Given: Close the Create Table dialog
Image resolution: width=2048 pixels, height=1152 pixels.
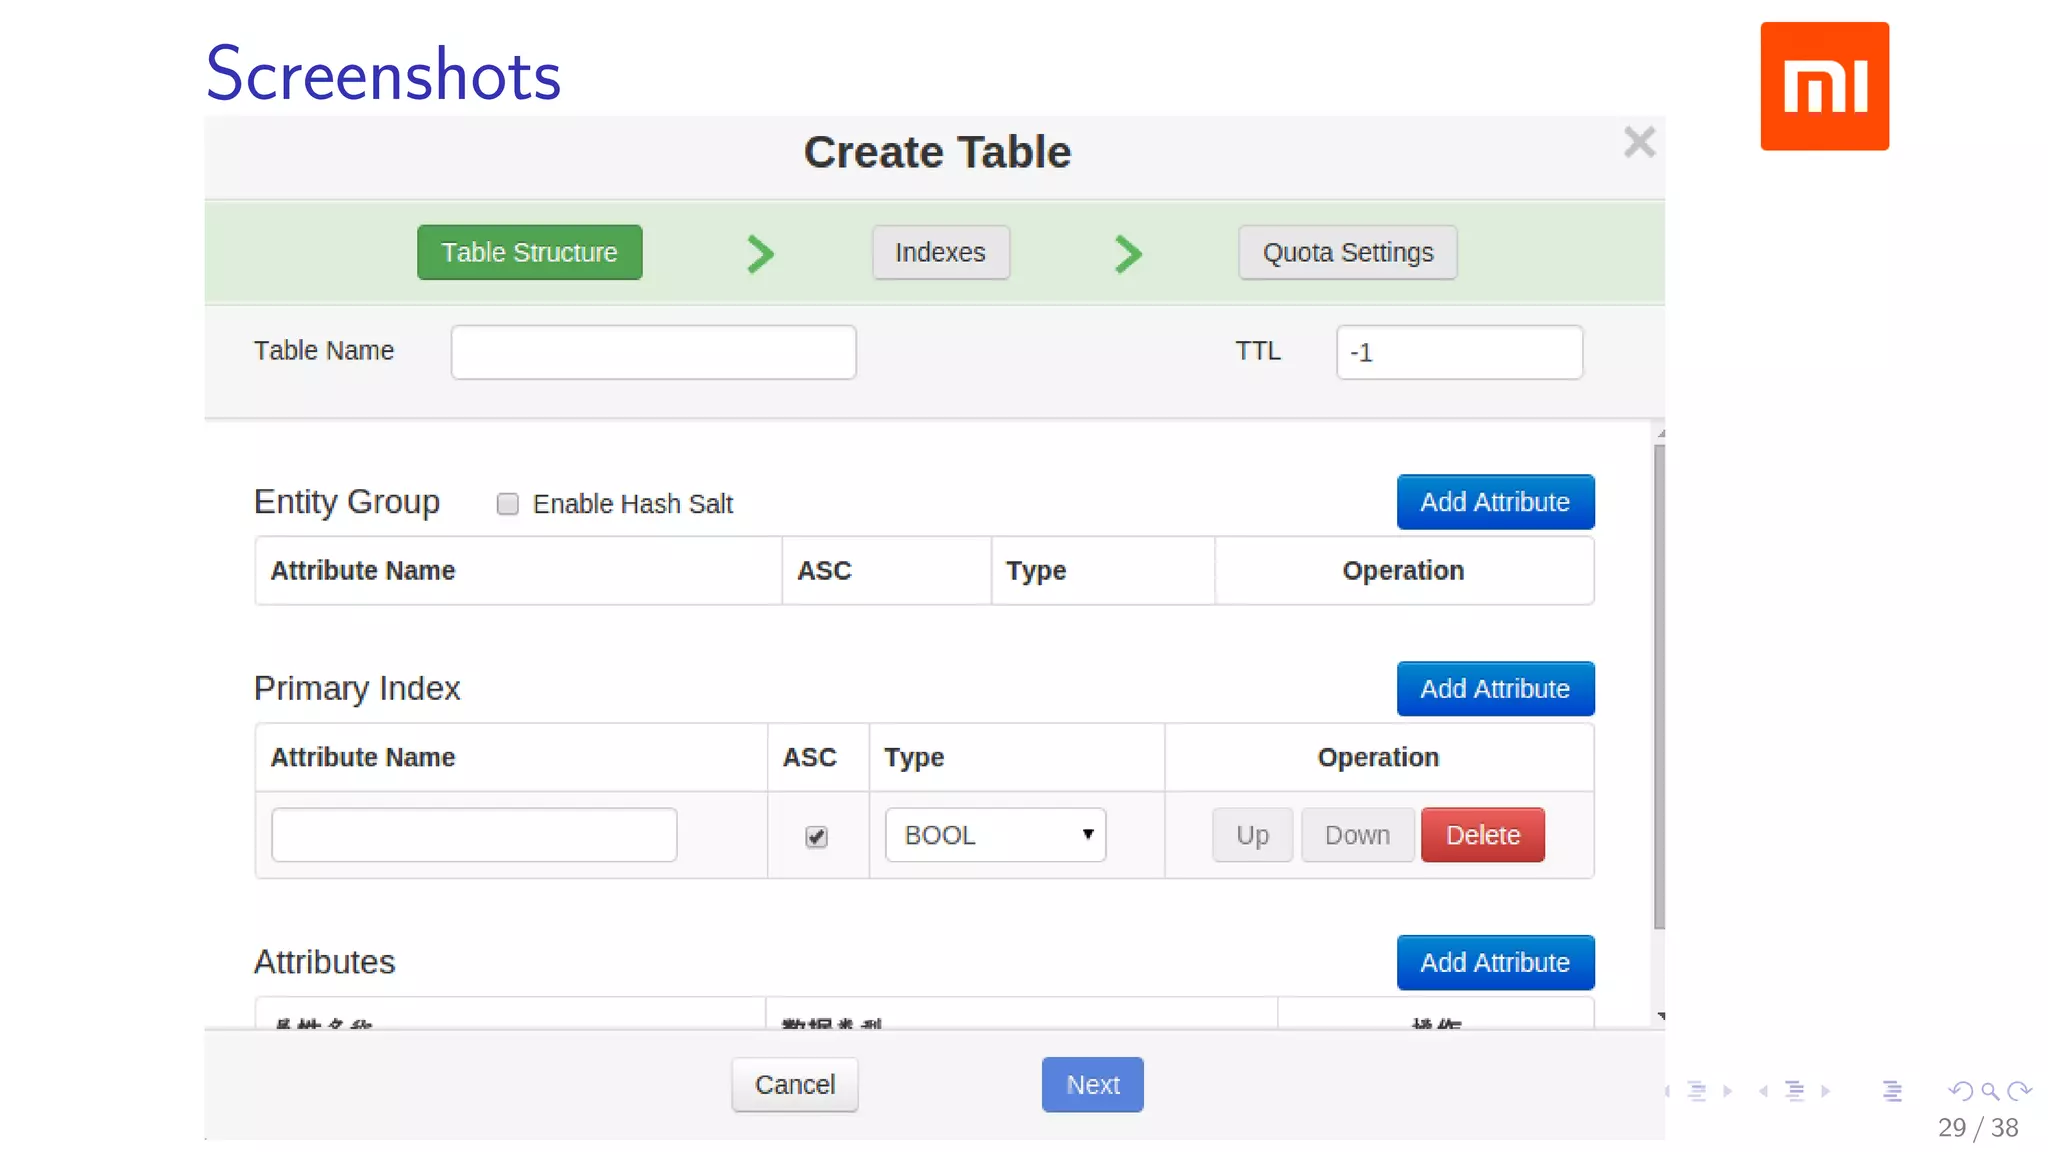Looking at the screenshot, I should coord(1639,142).
